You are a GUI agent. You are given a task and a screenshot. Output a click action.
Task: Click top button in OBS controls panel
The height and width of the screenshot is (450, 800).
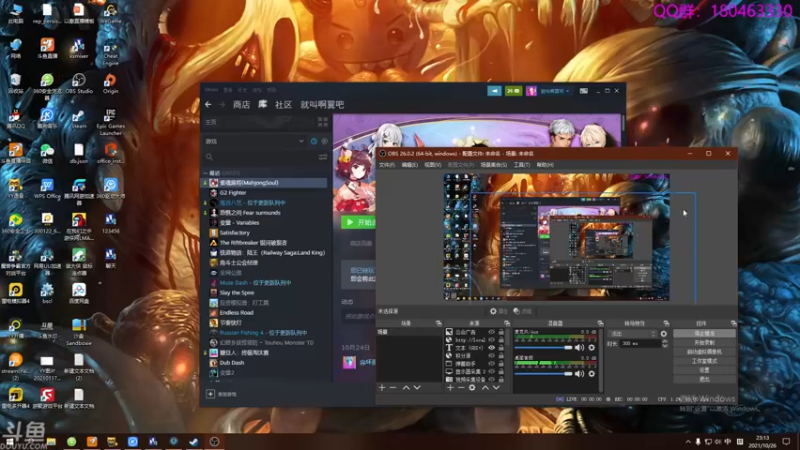(704, 333)
